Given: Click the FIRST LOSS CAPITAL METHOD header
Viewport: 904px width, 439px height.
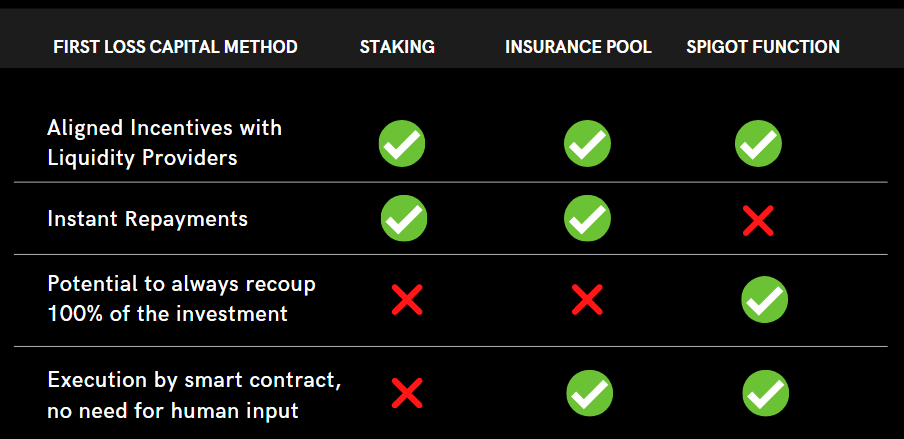Looking at the screenshot, I should (175, 47).
